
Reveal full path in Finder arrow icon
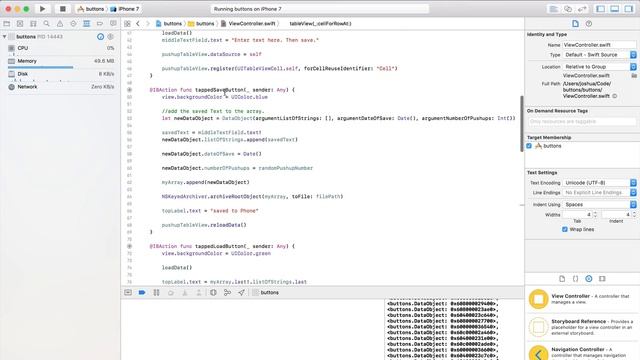point(615,96)
